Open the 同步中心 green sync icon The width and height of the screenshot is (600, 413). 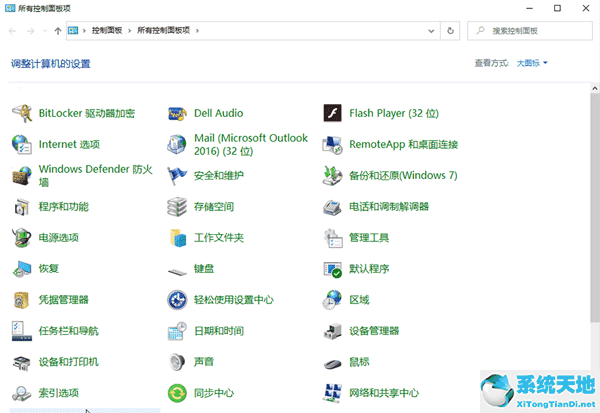coord(177,393)
